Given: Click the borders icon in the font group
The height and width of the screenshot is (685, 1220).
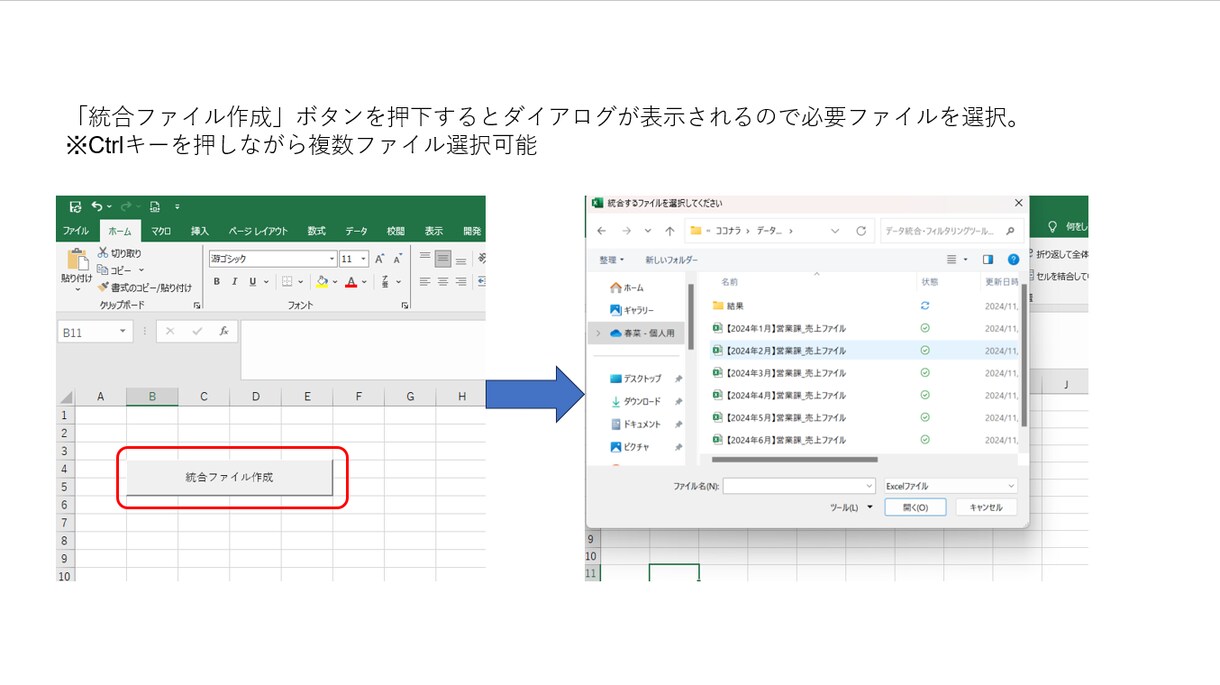Looking at the screenshot, I should point(287,282).
